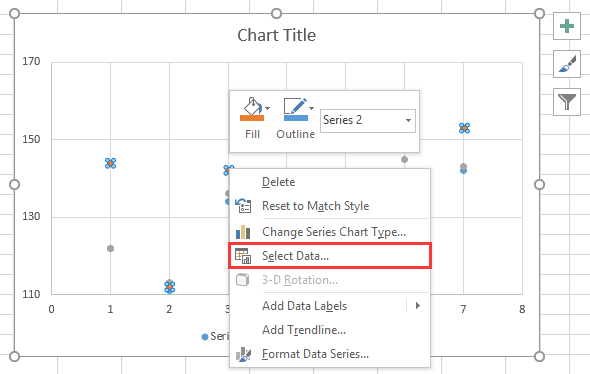Click the vertical axis label 130
The width and height of the screenshot is (590, 374).
tap(31, 216)
